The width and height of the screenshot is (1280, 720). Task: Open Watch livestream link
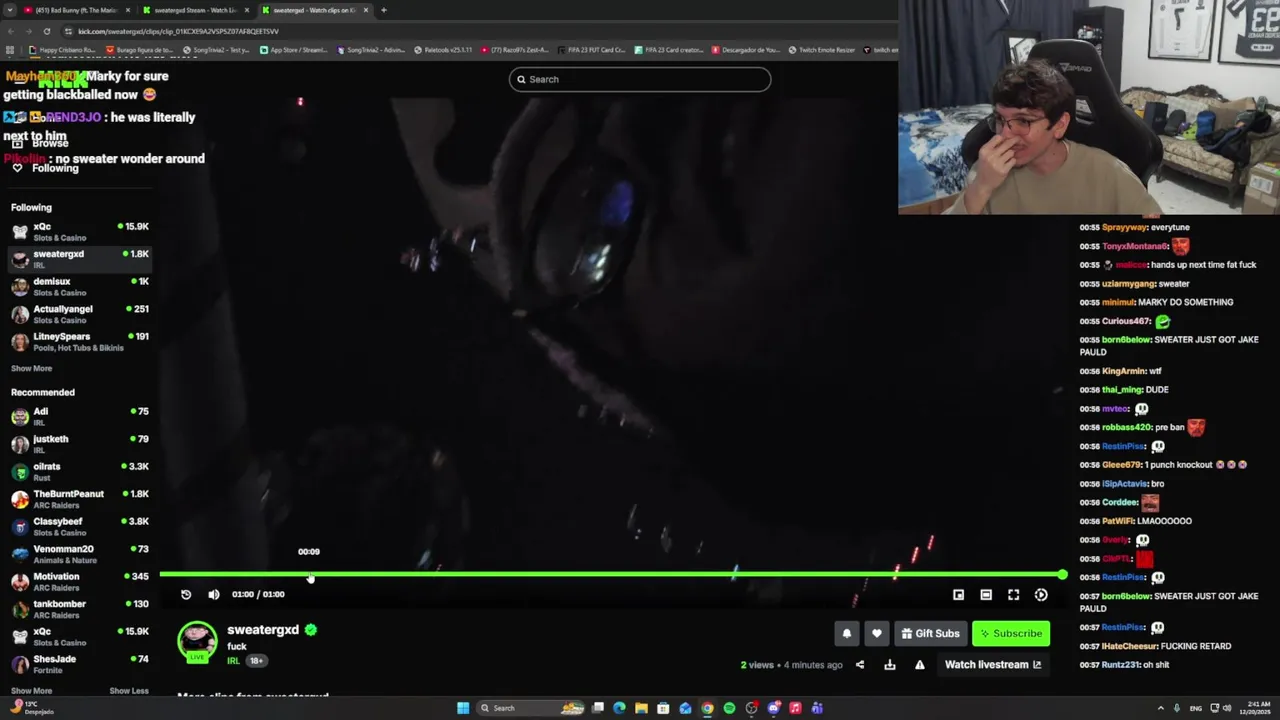tap(993, 665)
